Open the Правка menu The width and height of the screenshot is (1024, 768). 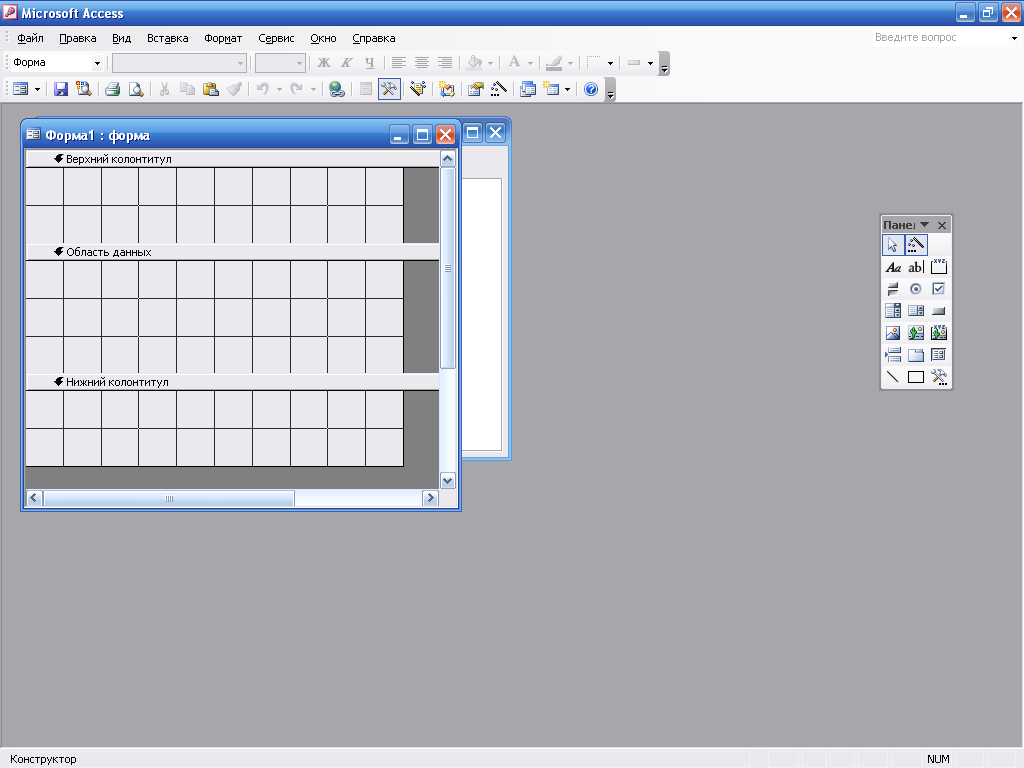click(x=78, y=38)
